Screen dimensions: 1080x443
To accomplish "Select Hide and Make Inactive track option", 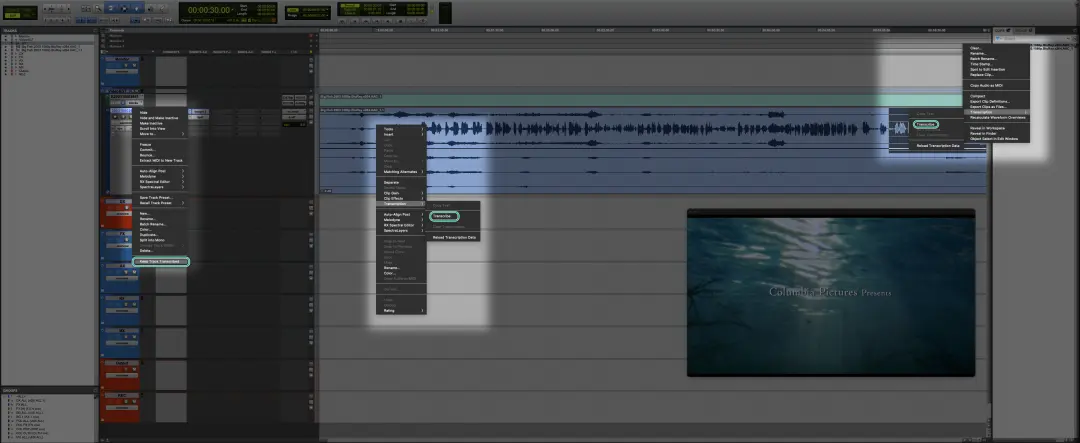I will (159, 118).
